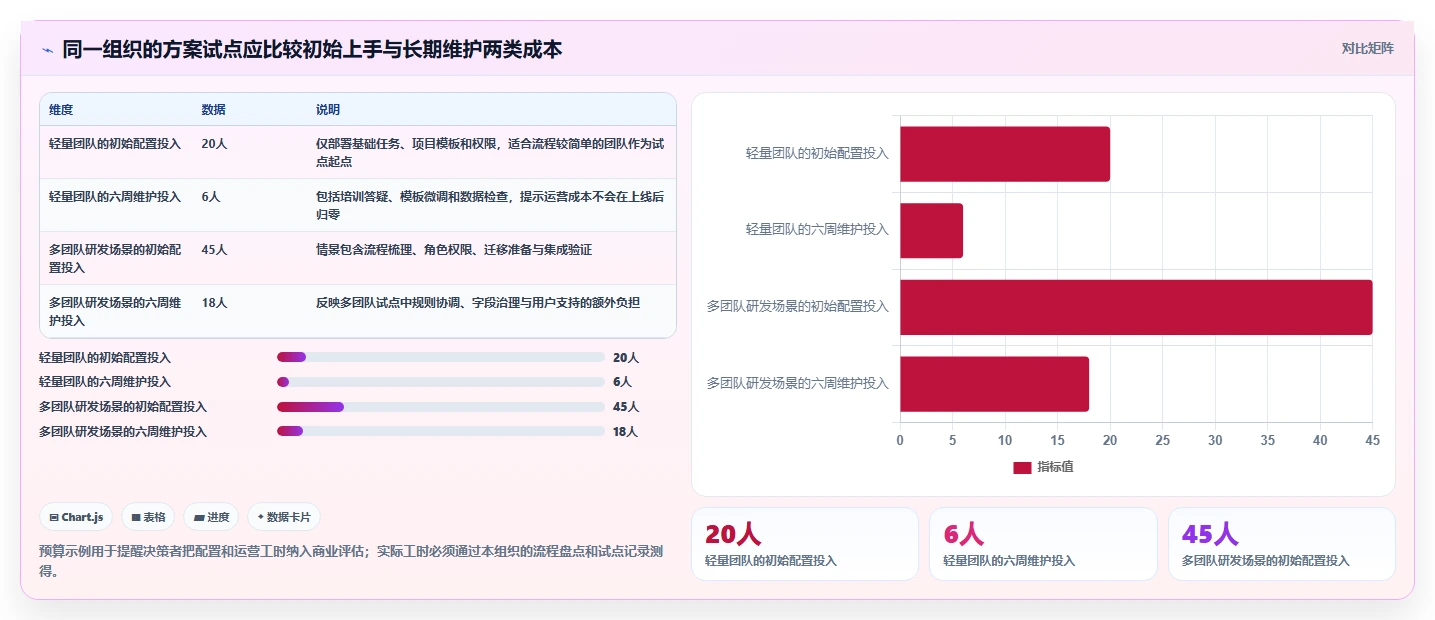Click table cell 轻量团队的初始配置投入
The height and width of the screenshot is (620, 1435).
pyautogui.click(x=115, y=143)
